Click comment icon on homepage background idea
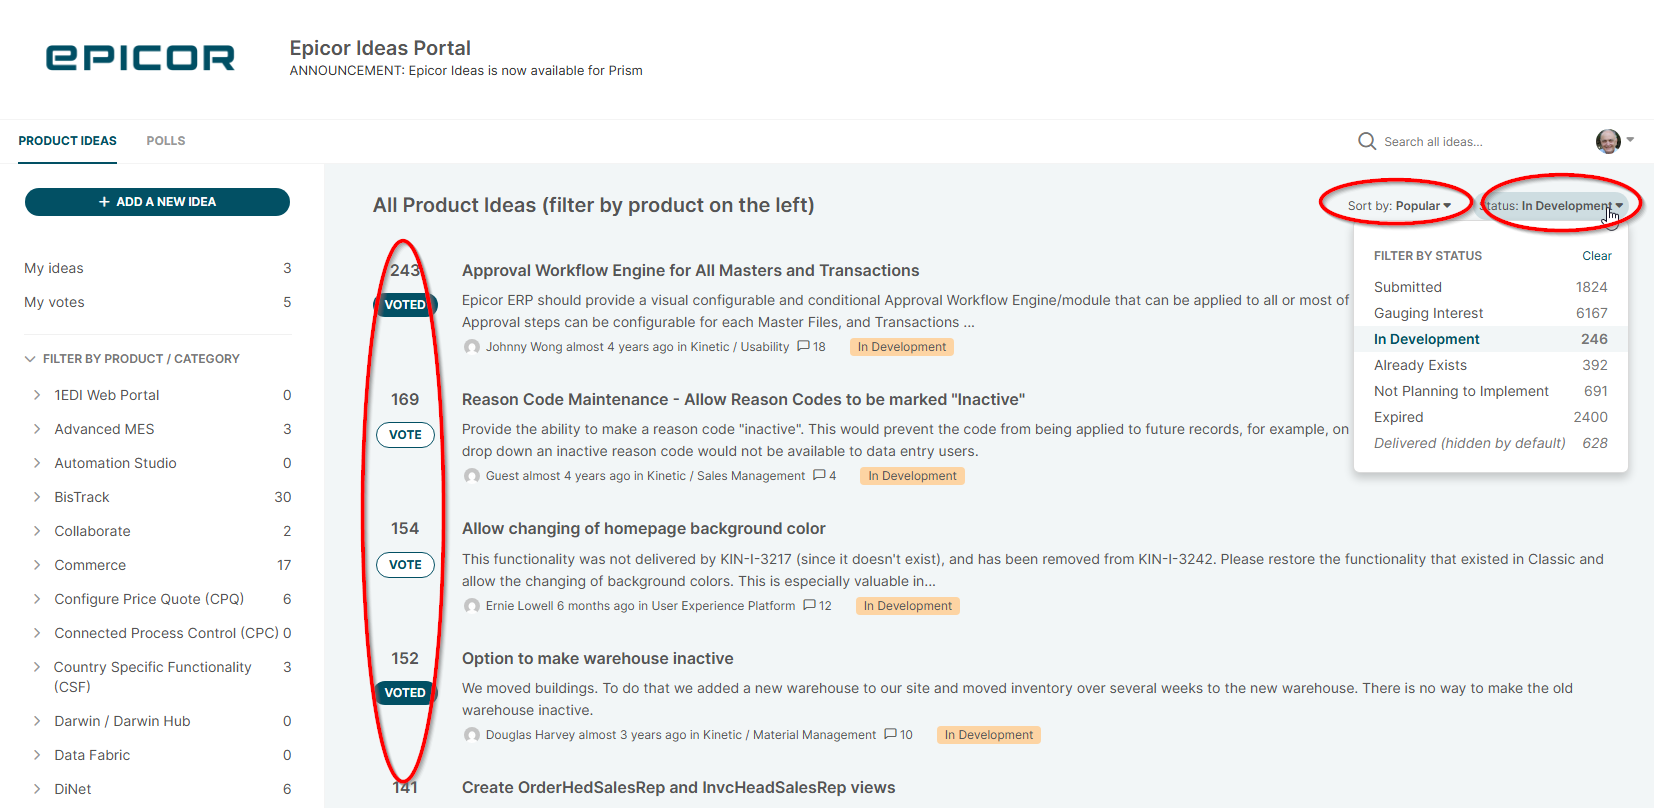Image resolution: width=1654 pixels, height=808 pixels. click(810, 605)
